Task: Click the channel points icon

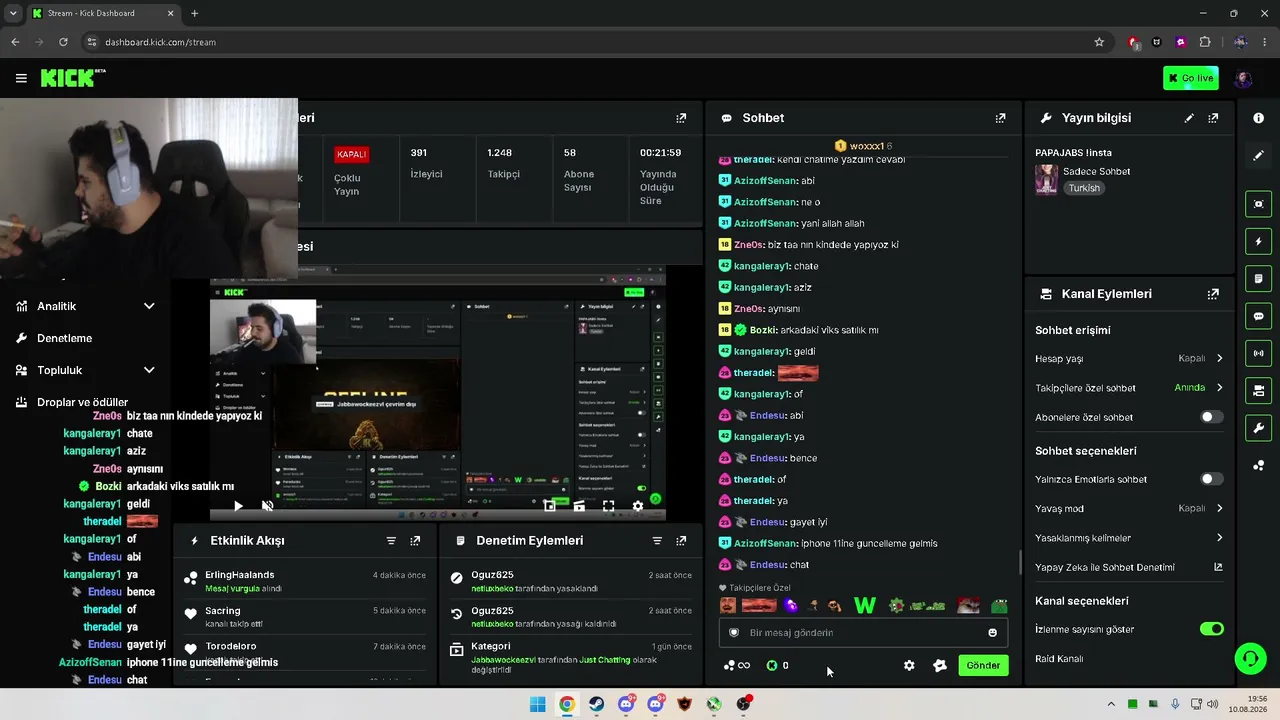Action: point(729,666)
